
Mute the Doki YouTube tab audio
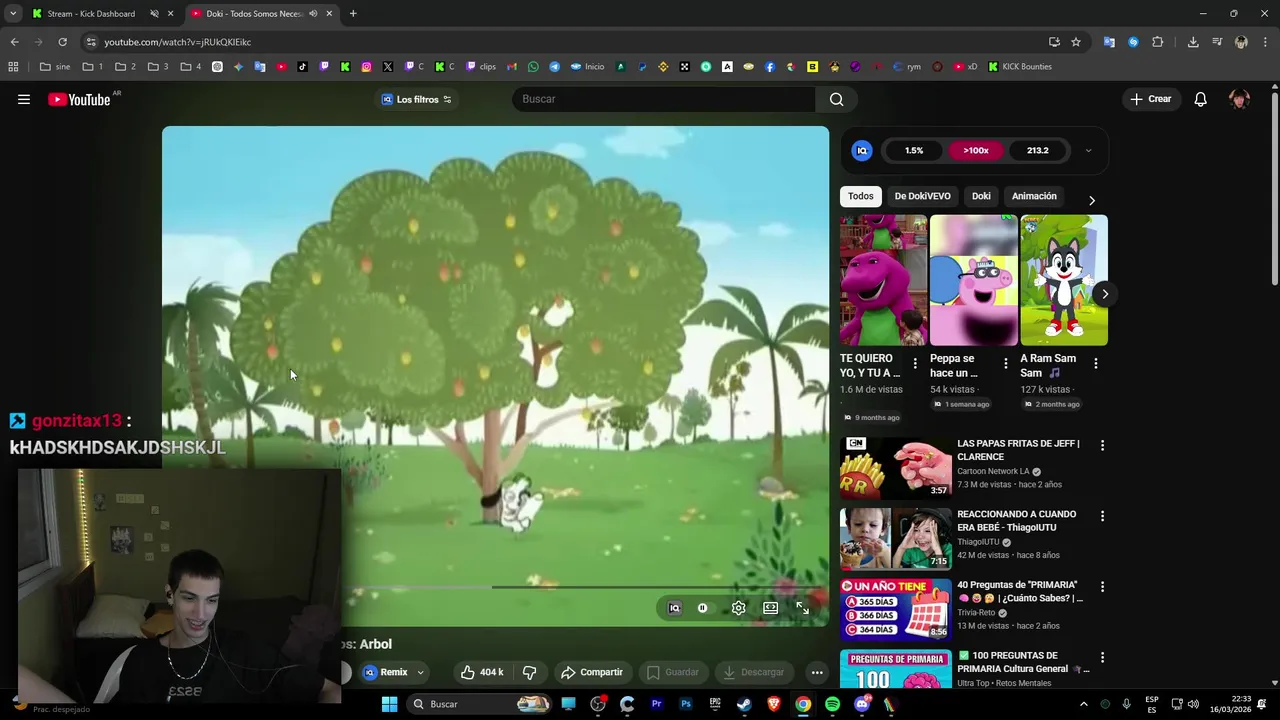pos(312,14)
